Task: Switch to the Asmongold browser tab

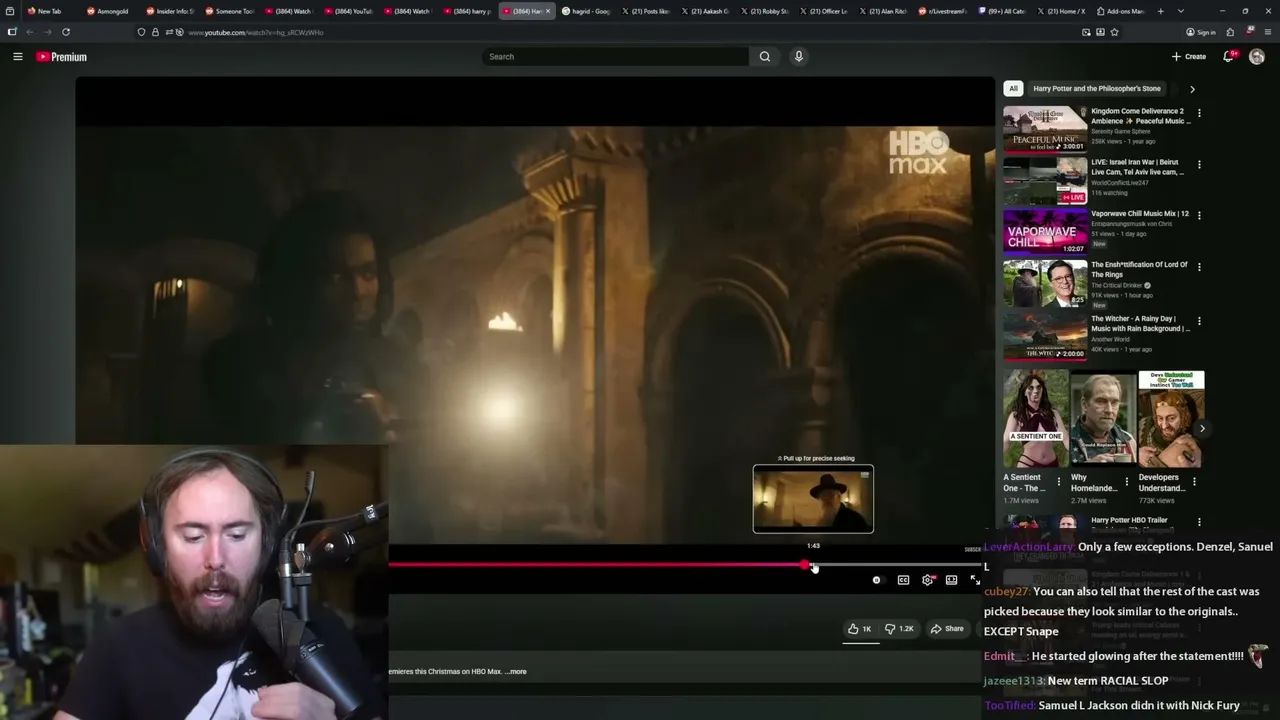Action: point(108,11)
